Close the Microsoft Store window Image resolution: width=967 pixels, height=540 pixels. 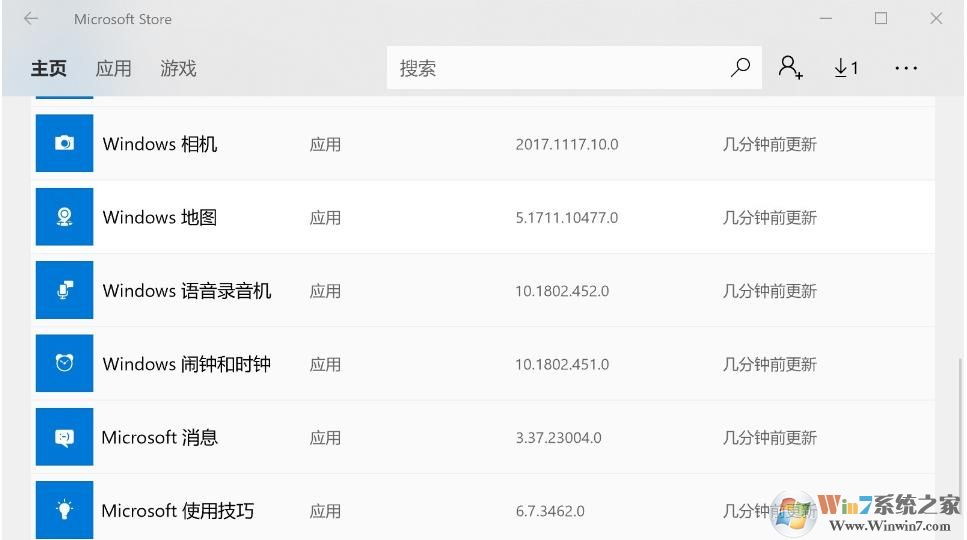pos(936,18)
